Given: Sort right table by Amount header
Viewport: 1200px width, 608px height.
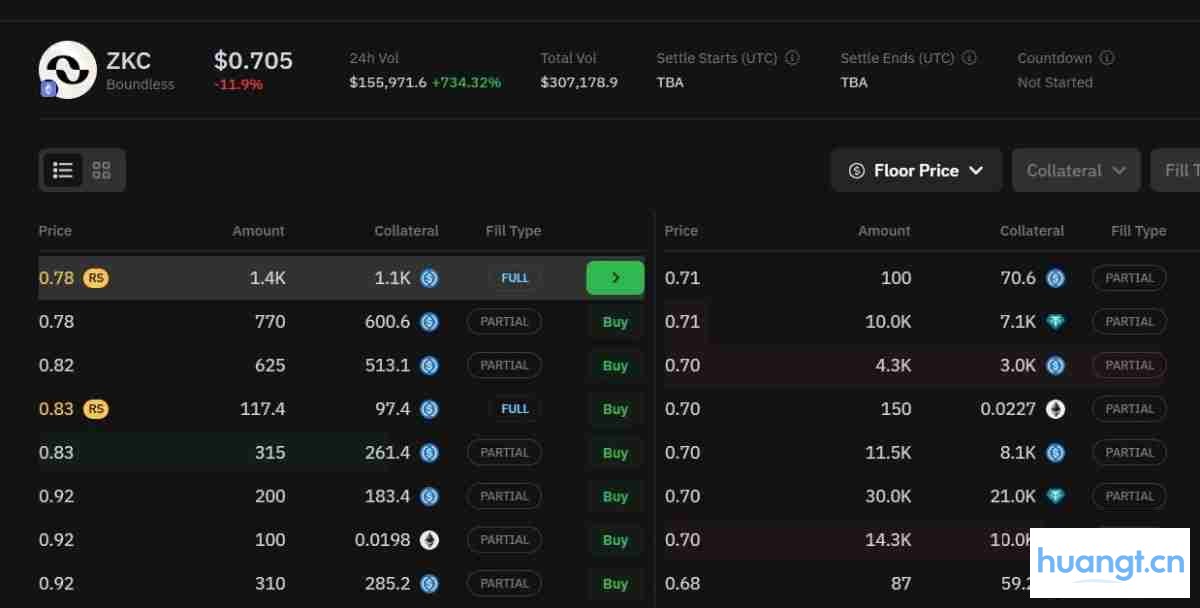Looking at the screenshot, I should point(884,231).
